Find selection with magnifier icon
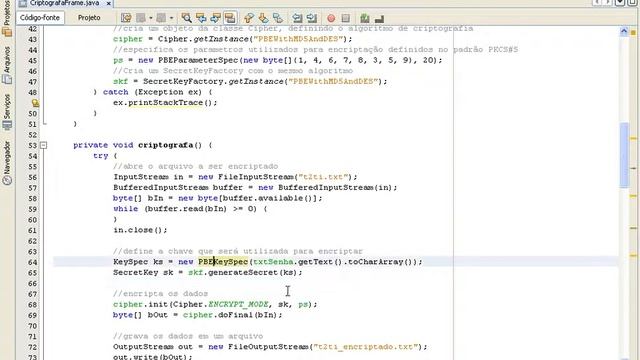Screen dimensions: 640x360 coord(187,18)
